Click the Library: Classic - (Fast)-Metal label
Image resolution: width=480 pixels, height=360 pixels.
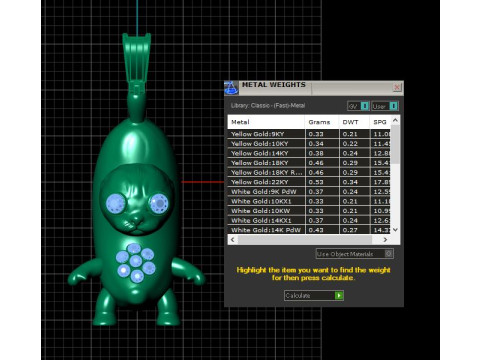(268, 106)
